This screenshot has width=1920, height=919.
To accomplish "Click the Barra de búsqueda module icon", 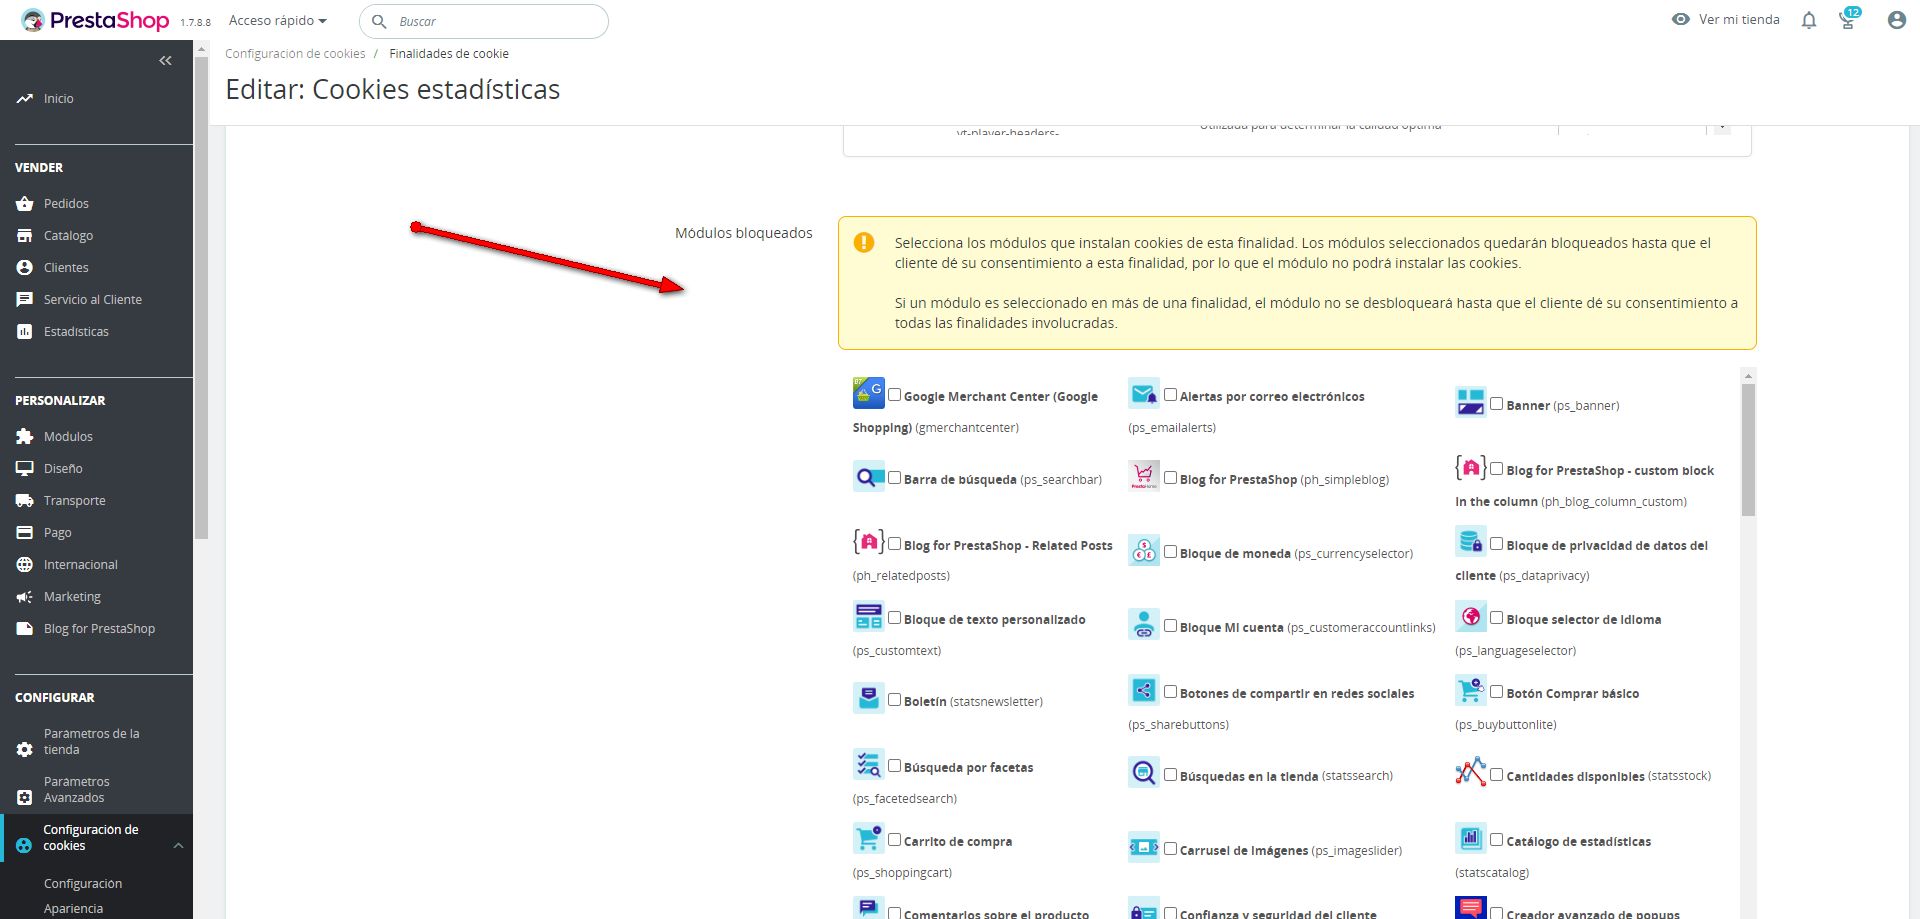I will point(868,476).
